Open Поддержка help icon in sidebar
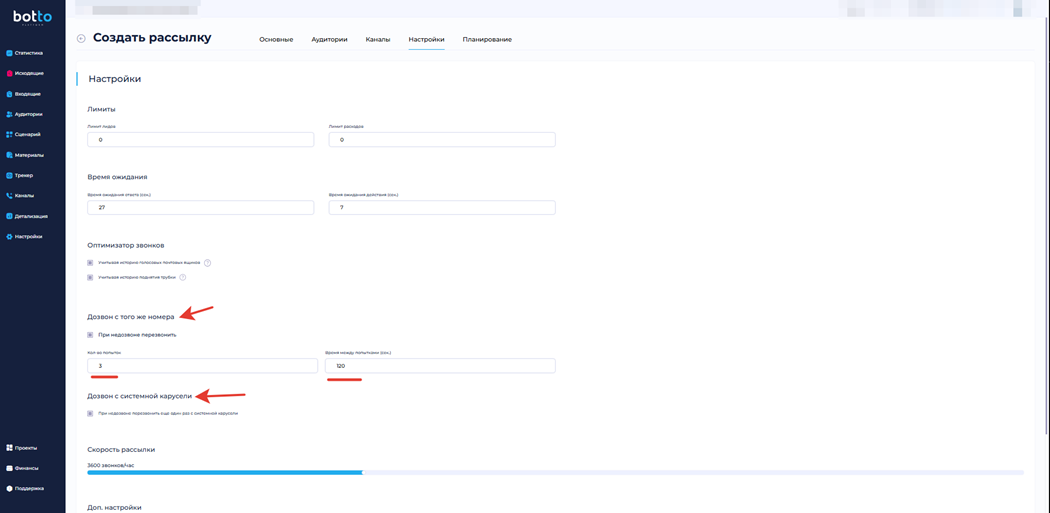1050x513 pixels. coord(10,489)
